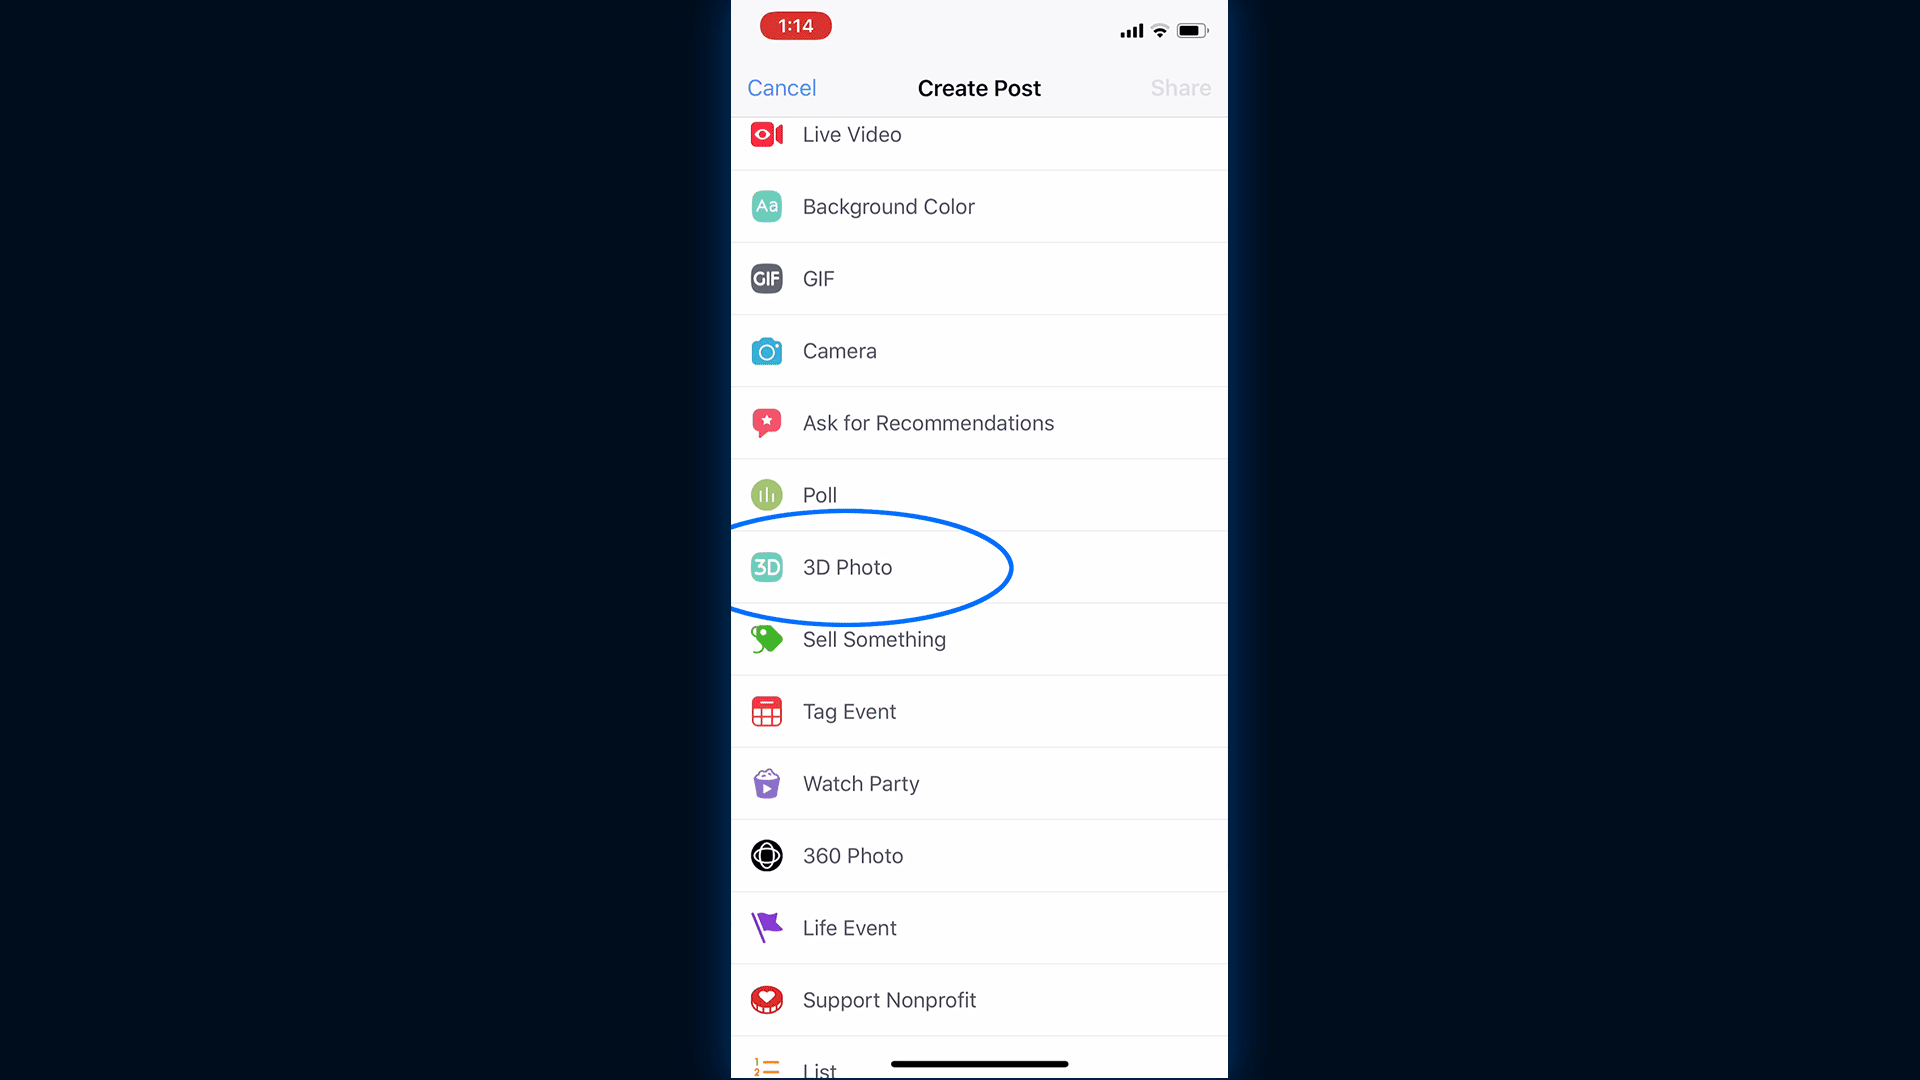
Task: Click the Support Nonprofit icon
Action: 766,1000
